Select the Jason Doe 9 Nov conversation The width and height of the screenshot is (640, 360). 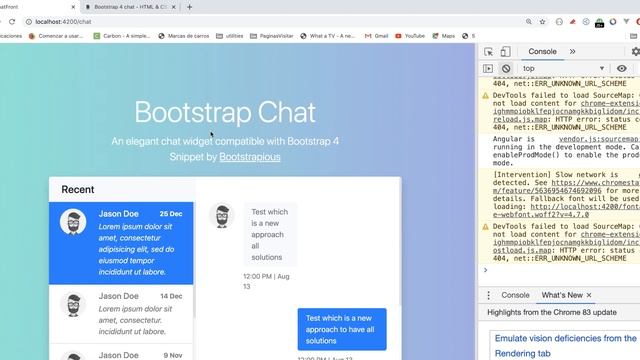(121, 352)
